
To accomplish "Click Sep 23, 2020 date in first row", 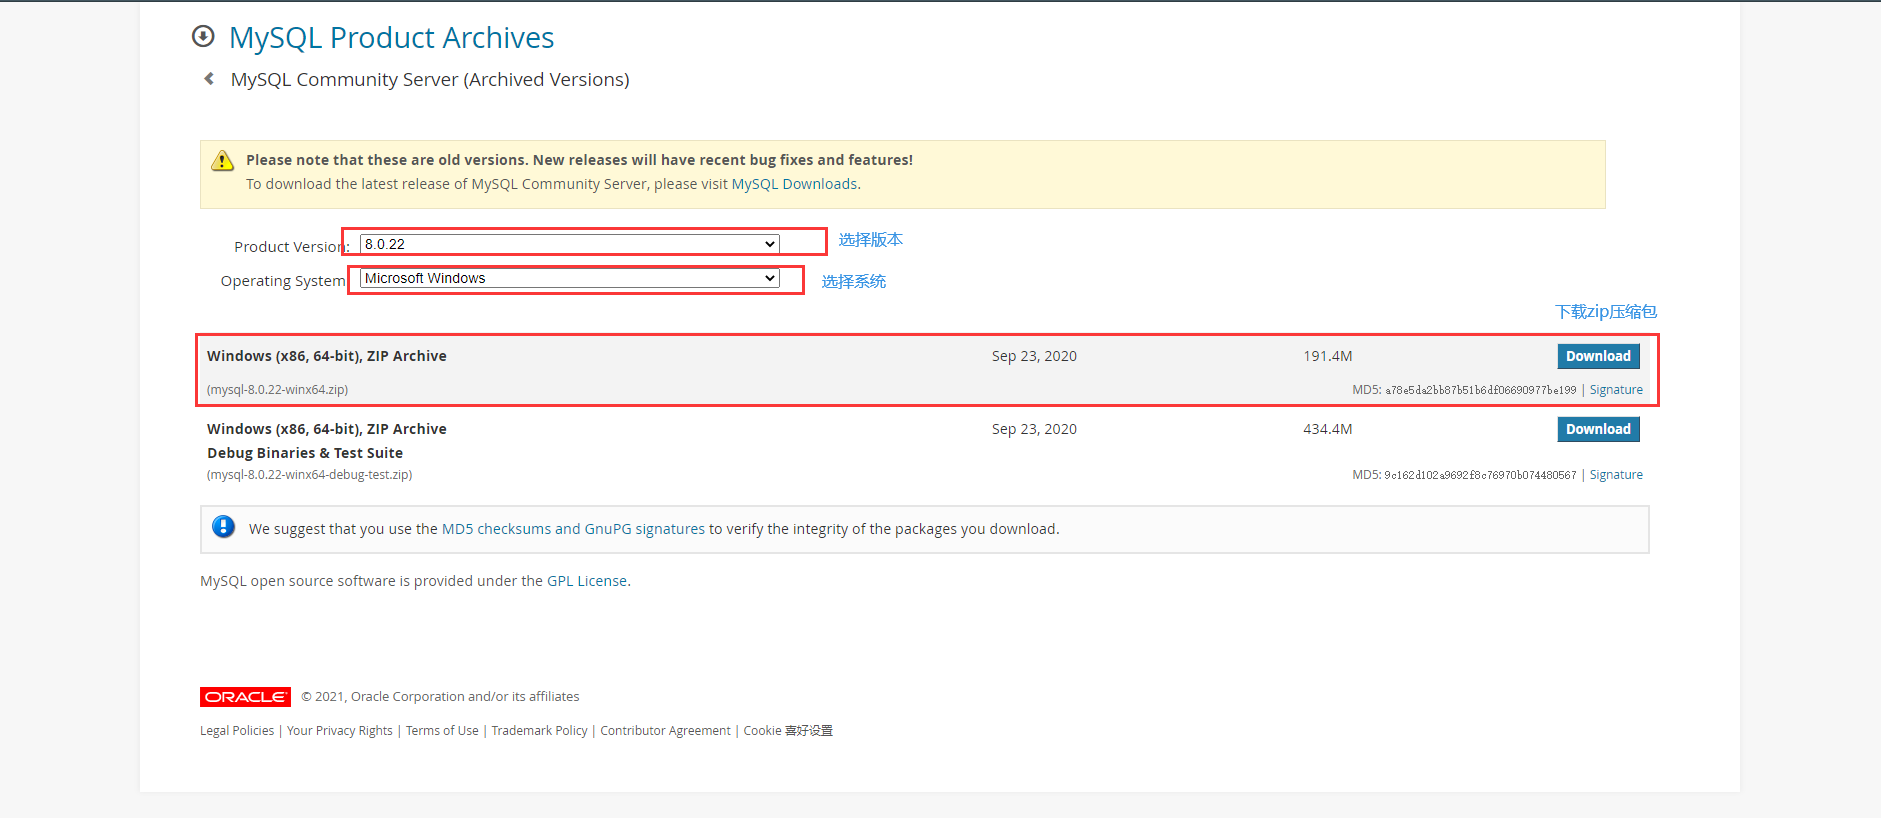I will [x=1034, y=356].
